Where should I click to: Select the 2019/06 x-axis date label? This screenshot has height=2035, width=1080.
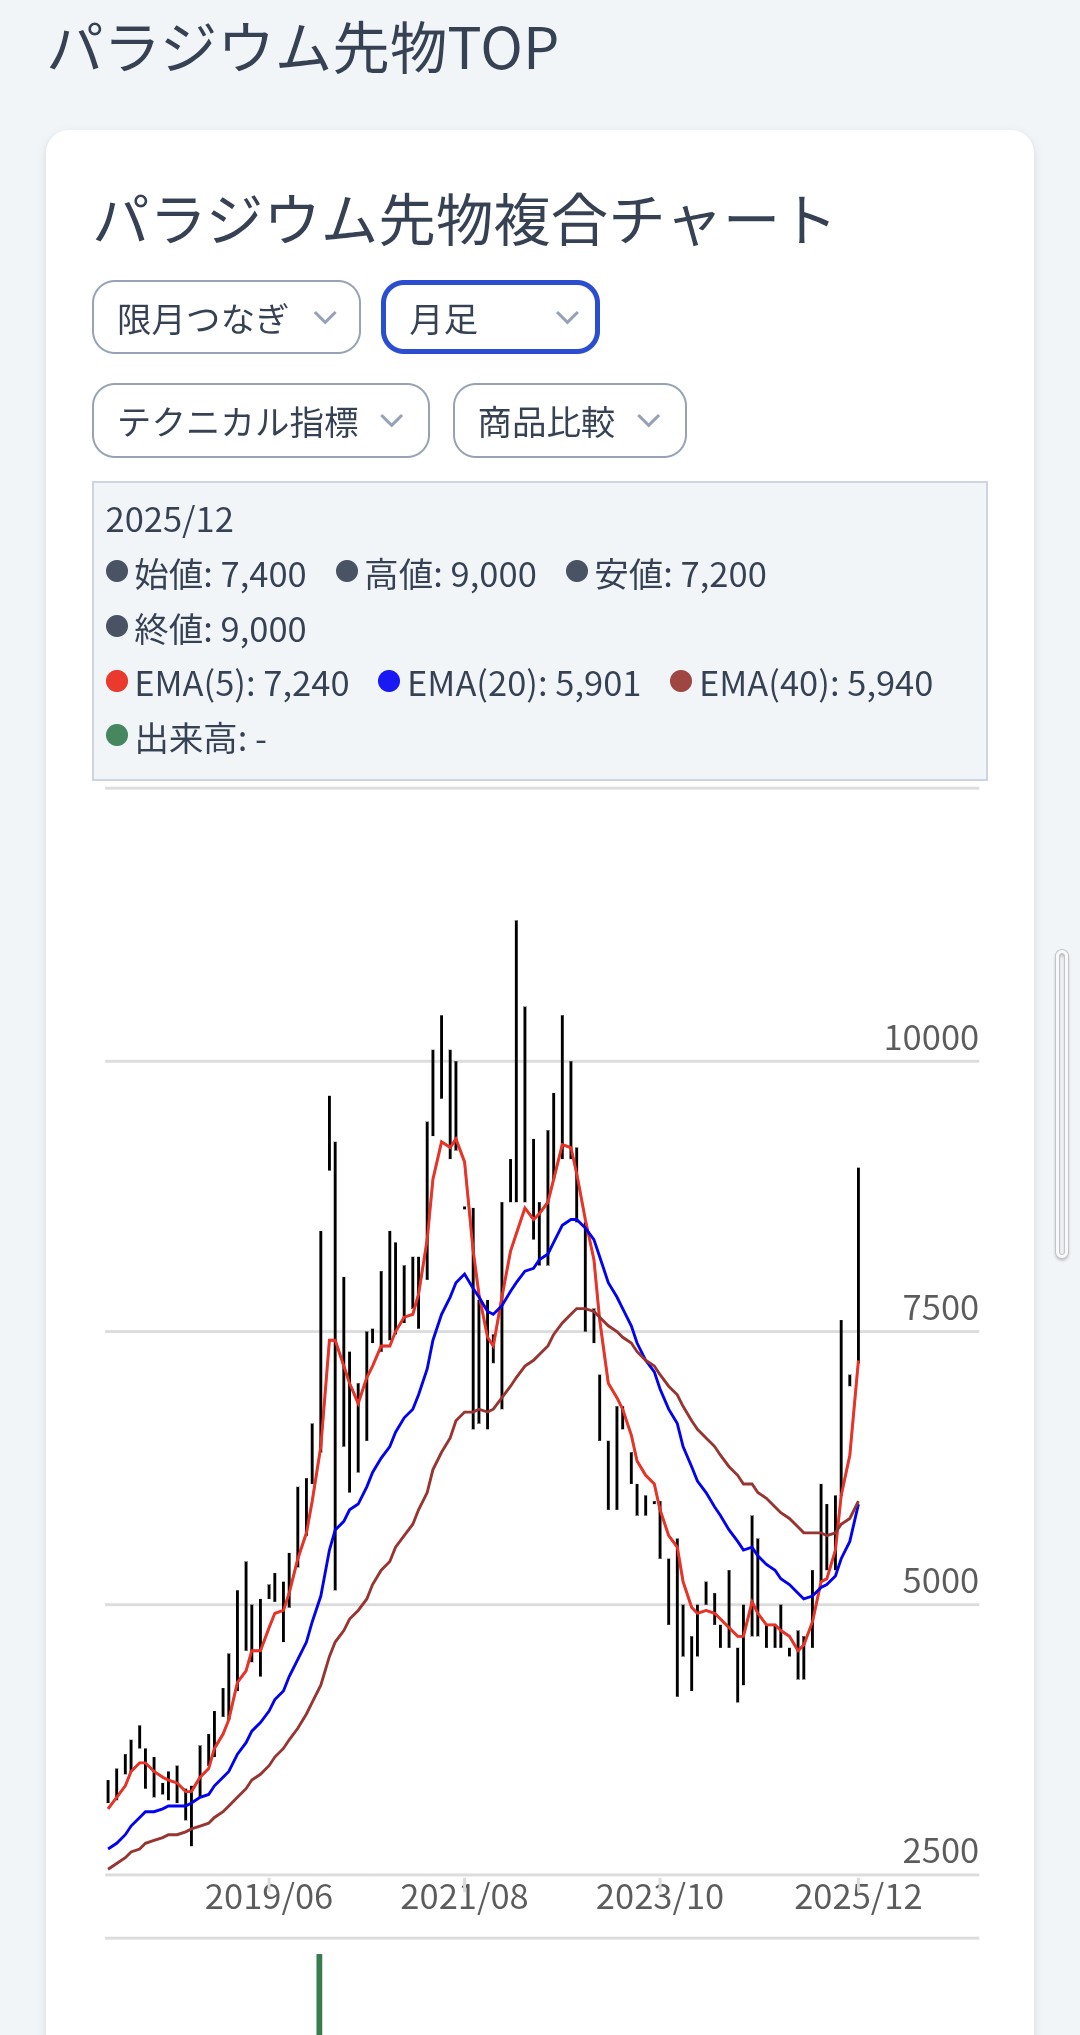click(x=268, y=1897)
